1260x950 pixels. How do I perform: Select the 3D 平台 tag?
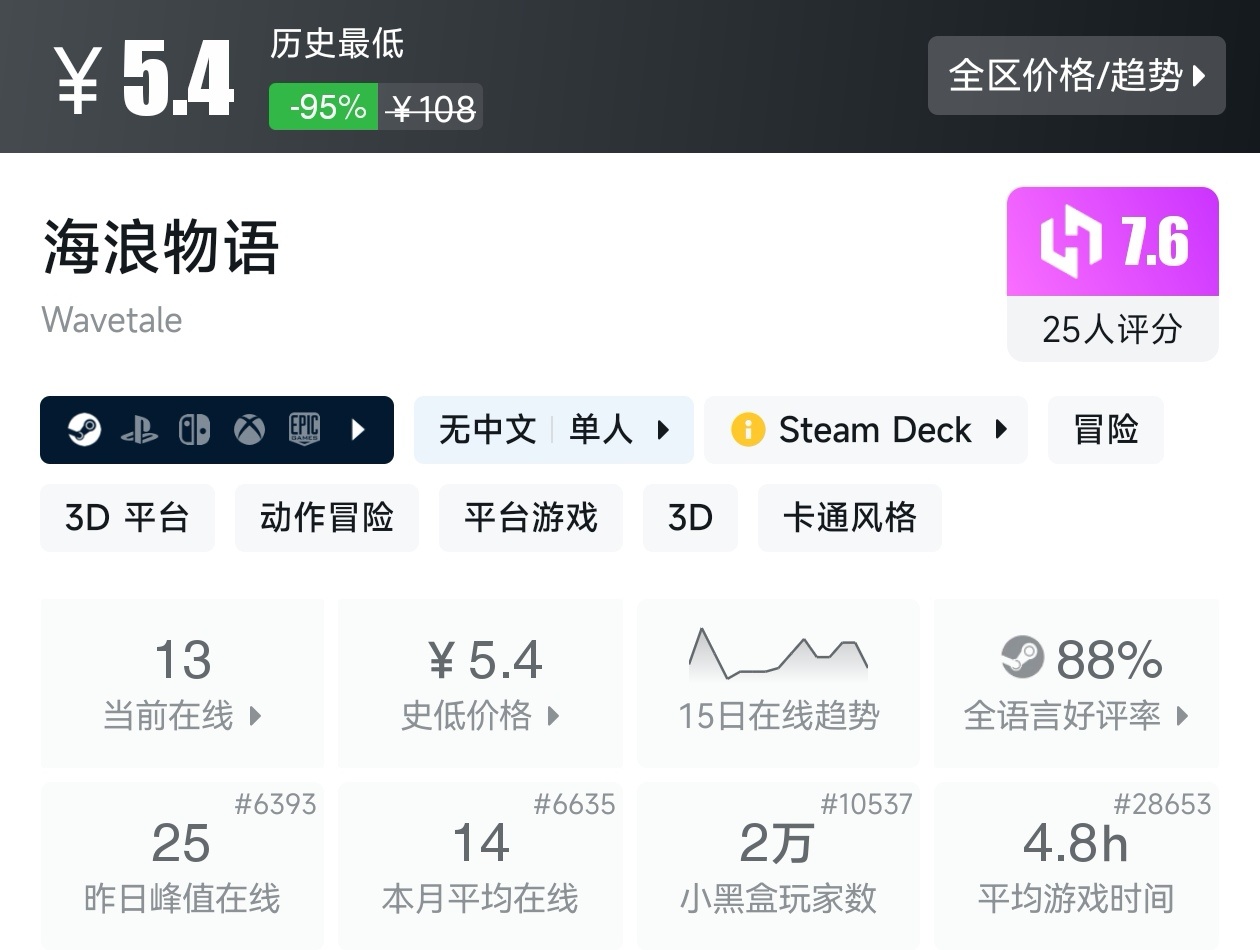pyautogui.click(x=127, y=518)
